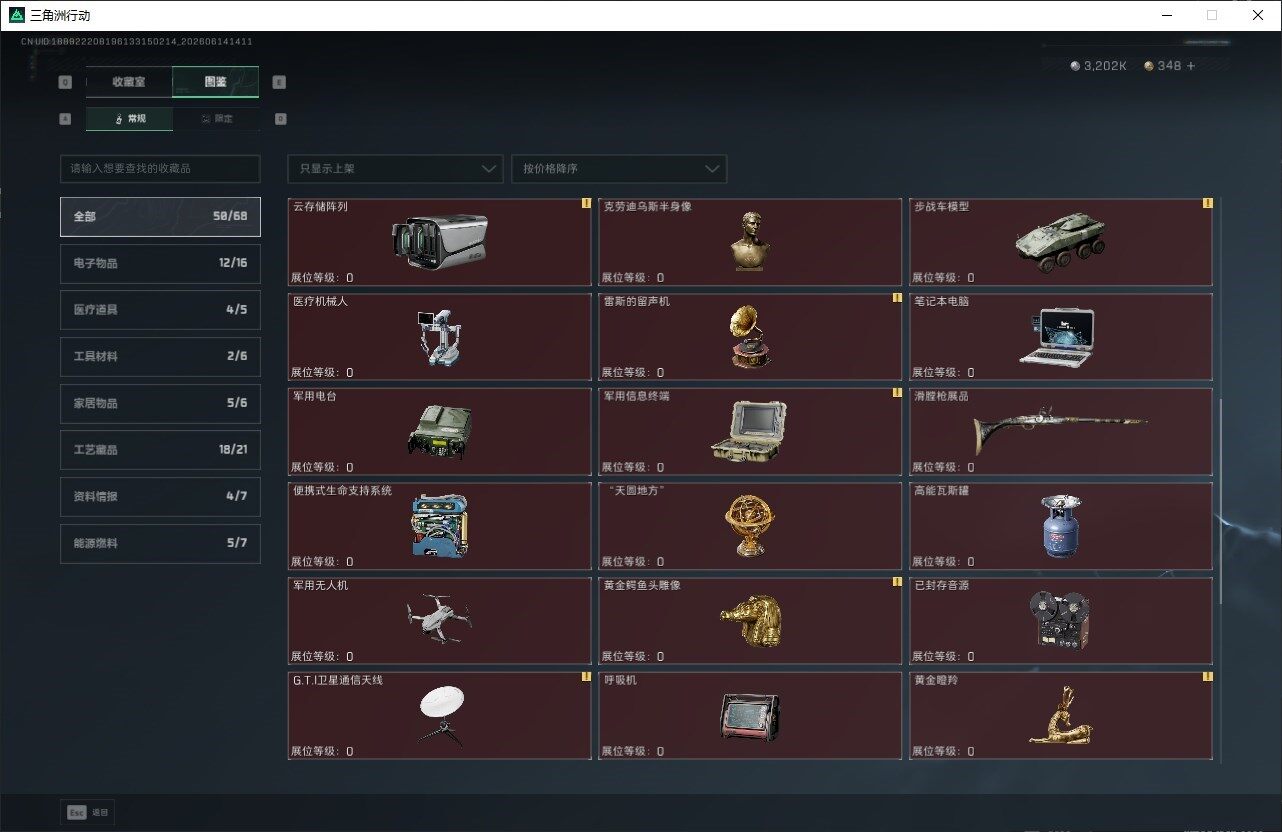
Task: Open the 军用信息终端 rugged terminal item
Action: click(x=750, y=431)
